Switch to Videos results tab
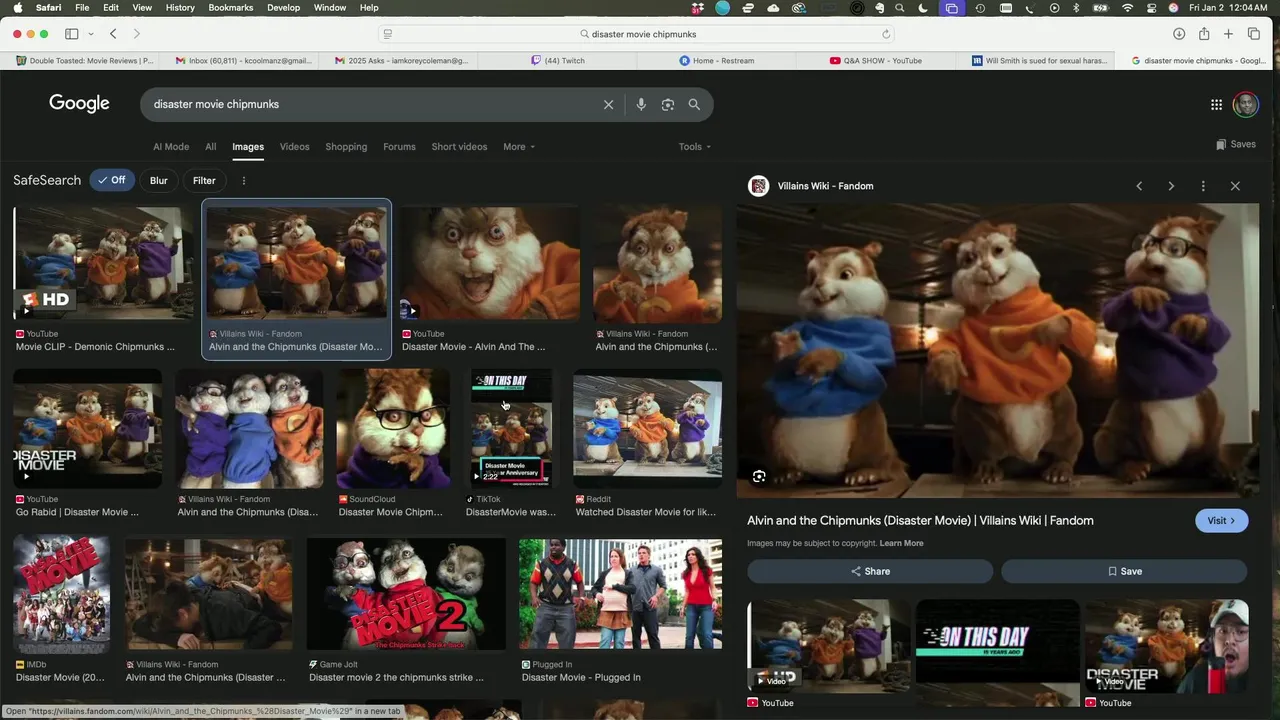Viewport: 1280px width, 720px height. 294,147
